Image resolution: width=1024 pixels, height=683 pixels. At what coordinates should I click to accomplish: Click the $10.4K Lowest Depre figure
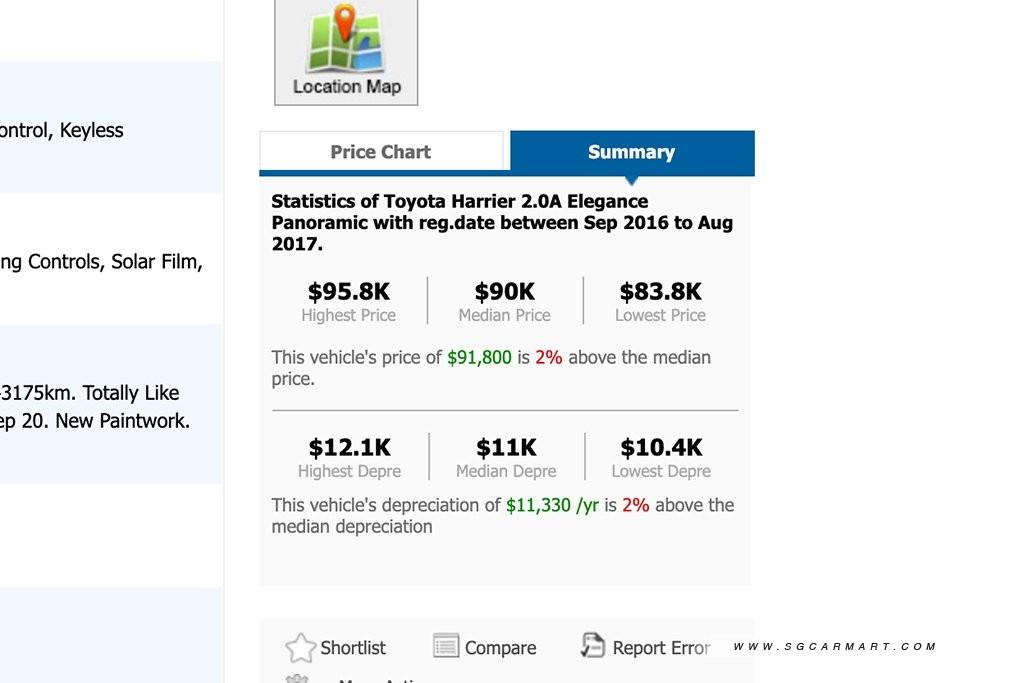point(661,447)
